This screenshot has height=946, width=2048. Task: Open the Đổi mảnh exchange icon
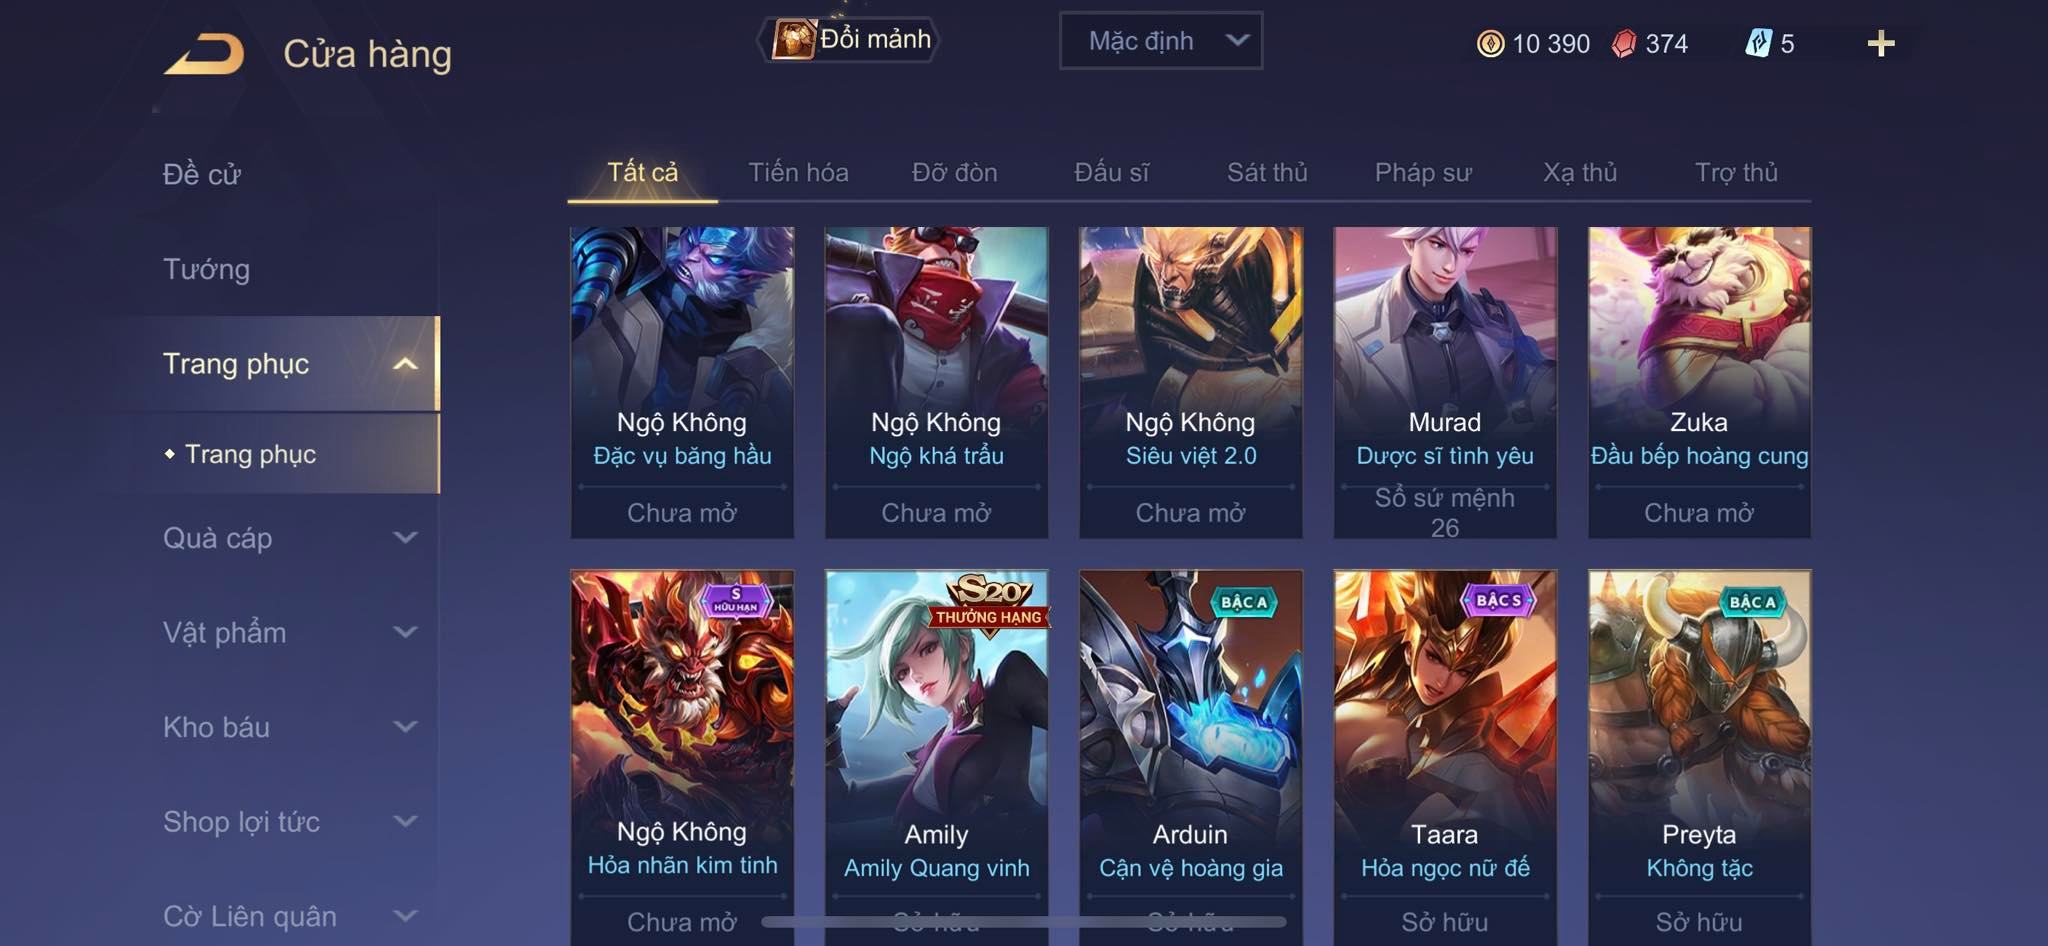coord(794,40)
